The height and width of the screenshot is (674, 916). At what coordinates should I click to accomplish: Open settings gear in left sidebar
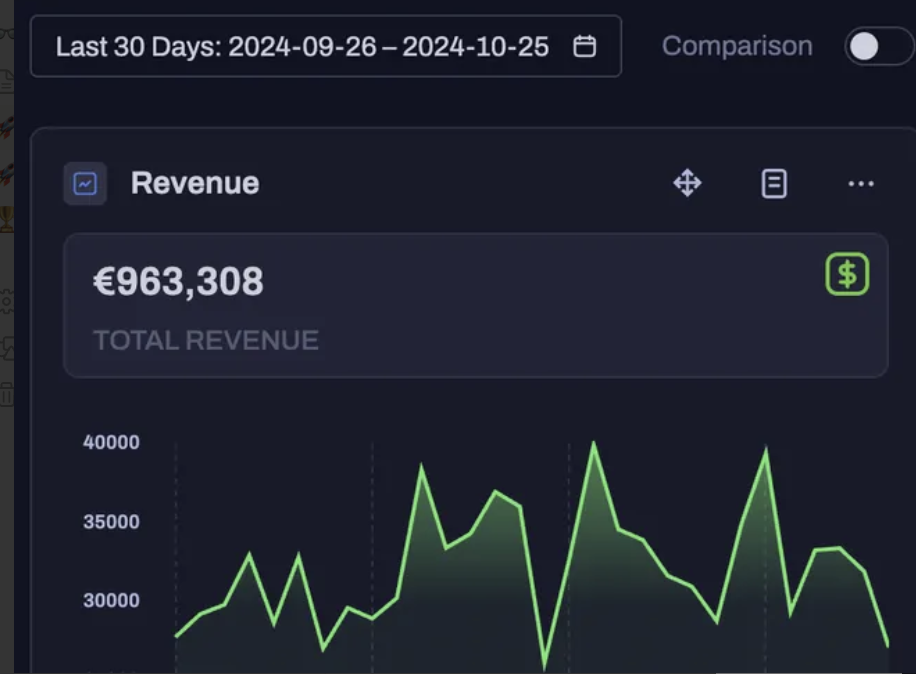pos(6,300)
